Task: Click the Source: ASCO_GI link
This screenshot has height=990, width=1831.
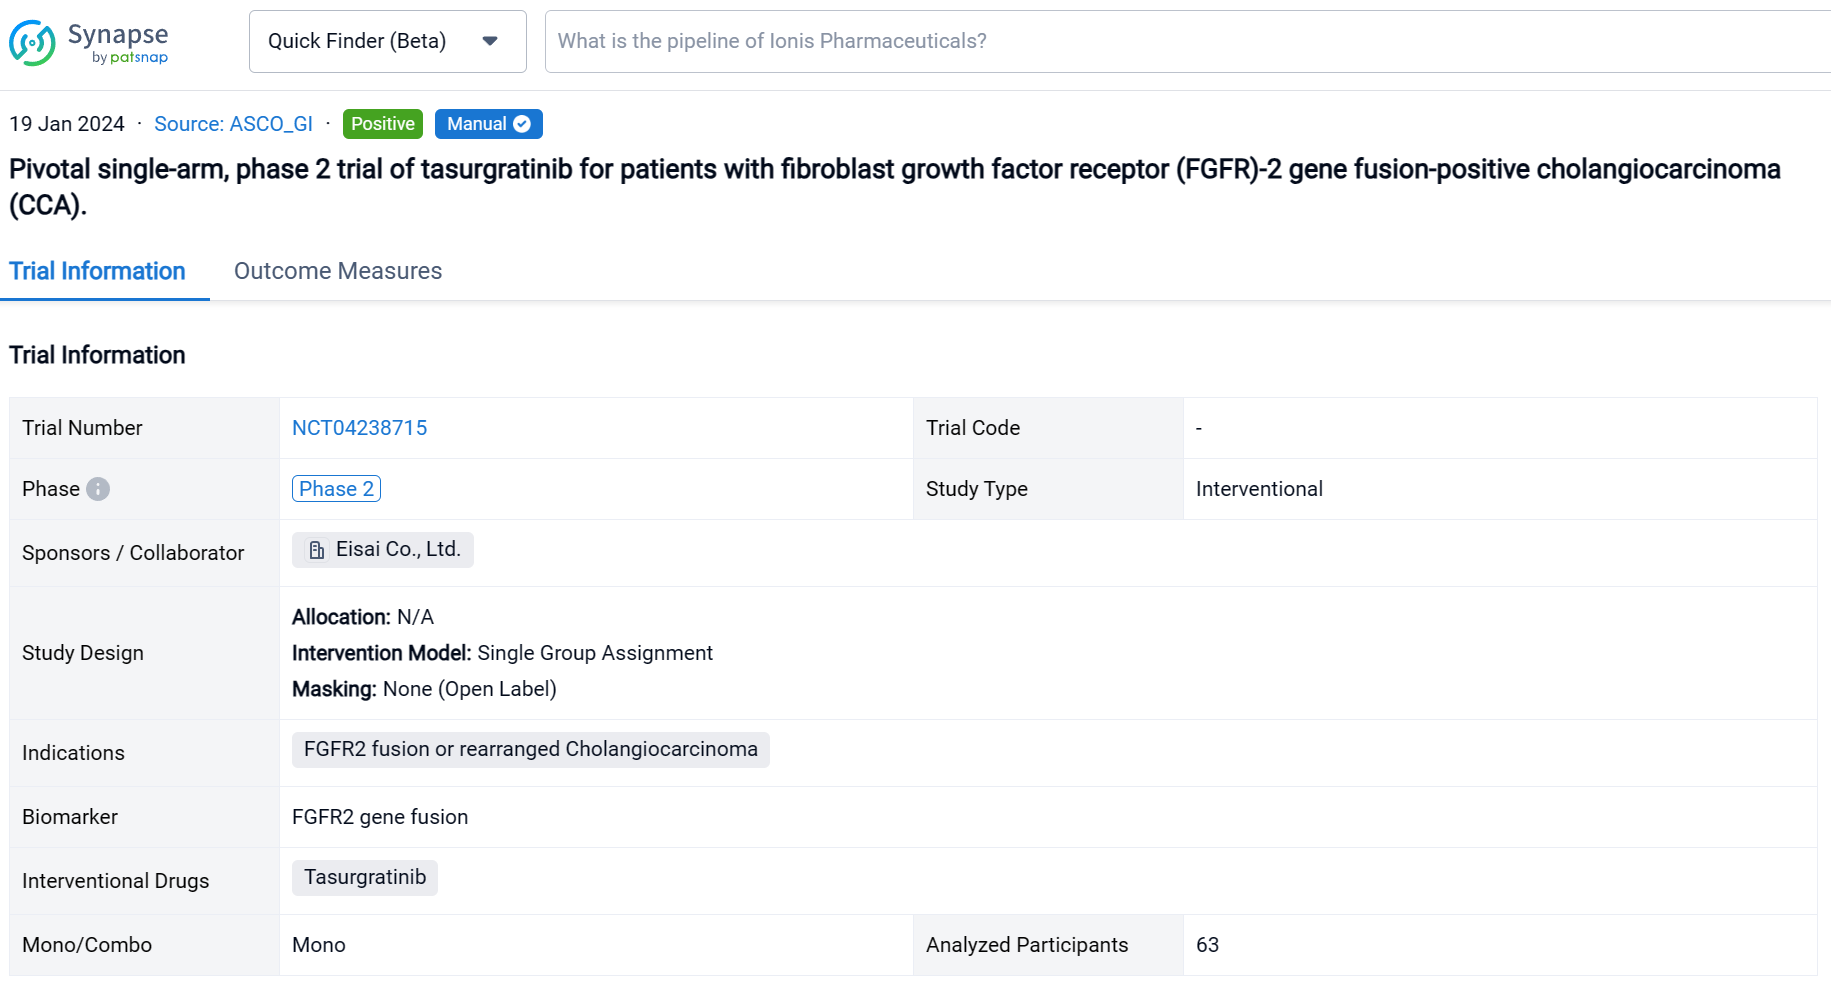Action: coord(233,124)
